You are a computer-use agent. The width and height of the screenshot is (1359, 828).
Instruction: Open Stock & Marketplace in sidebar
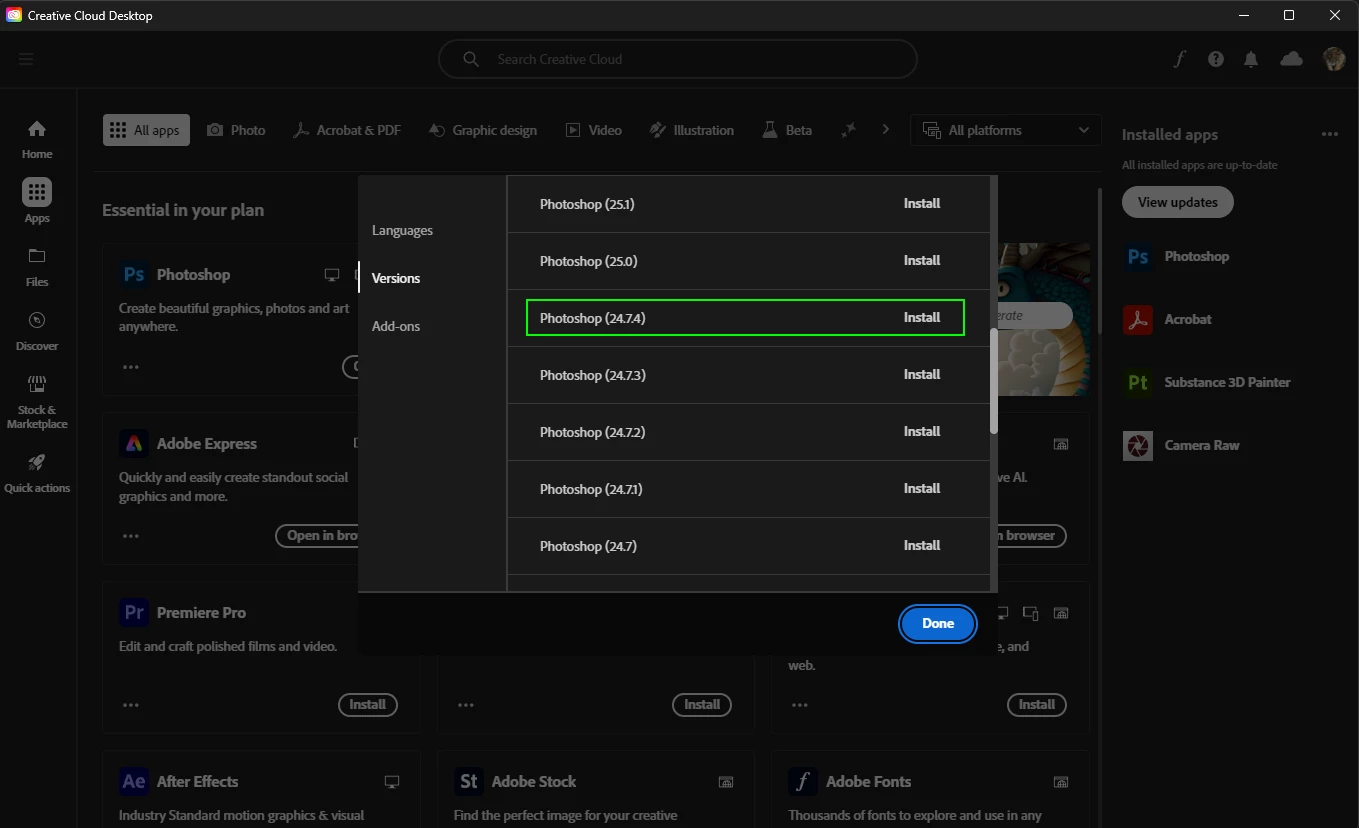pyautogui.click(x=37, y=402)
